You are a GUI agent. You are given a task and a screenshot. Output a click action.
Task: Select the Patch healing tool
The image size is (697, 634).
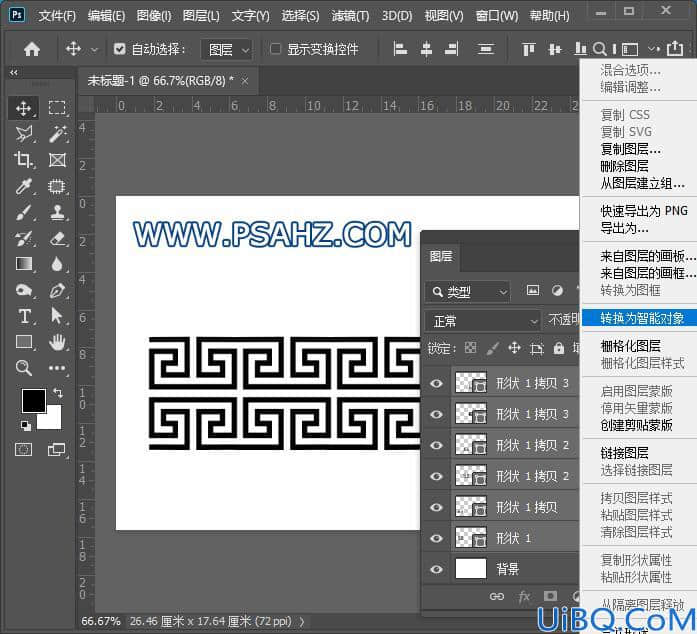[57, 186]
